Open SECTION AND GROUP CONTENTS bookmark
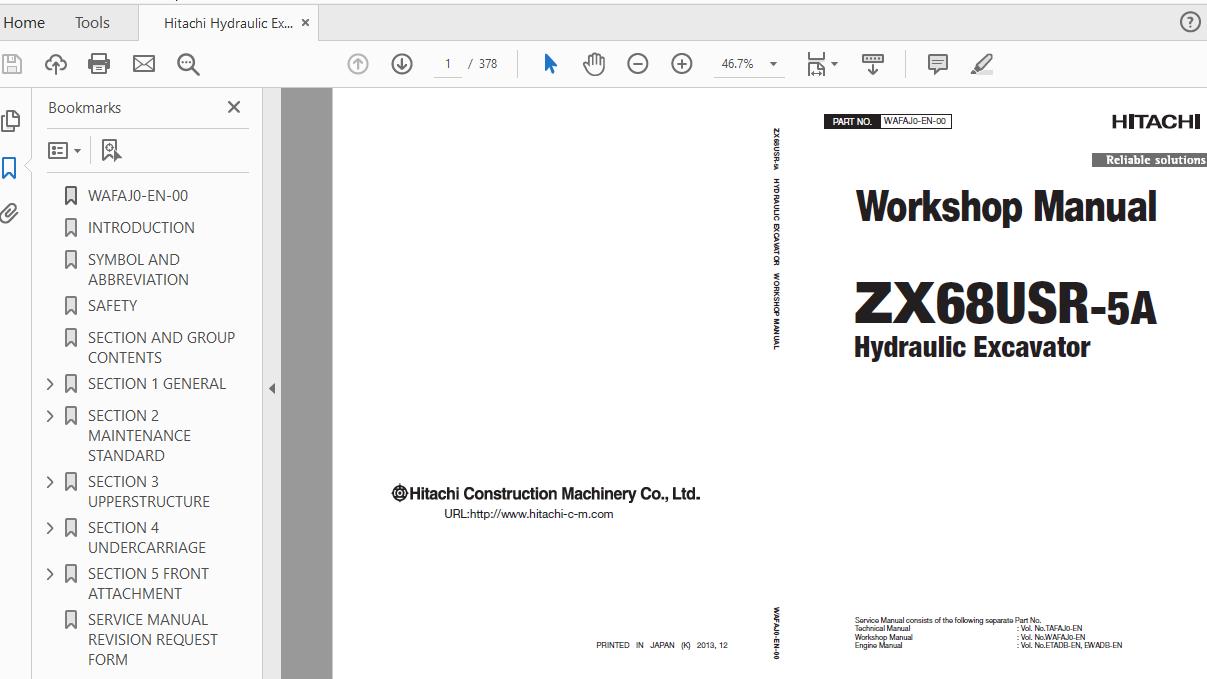 point(161,347)
